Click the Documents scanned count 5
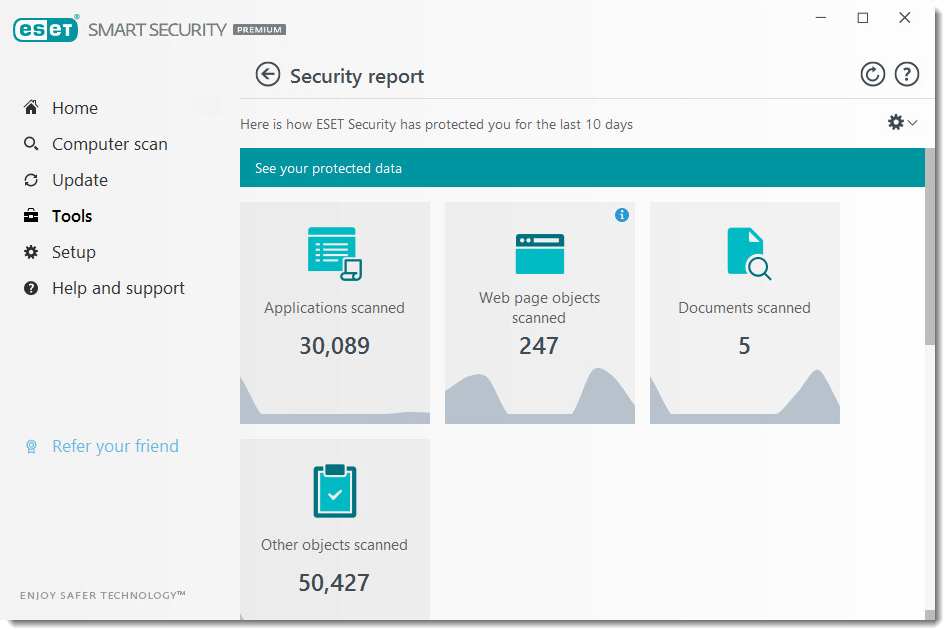Viewport: 944px width, 629px height. (744, 345)
